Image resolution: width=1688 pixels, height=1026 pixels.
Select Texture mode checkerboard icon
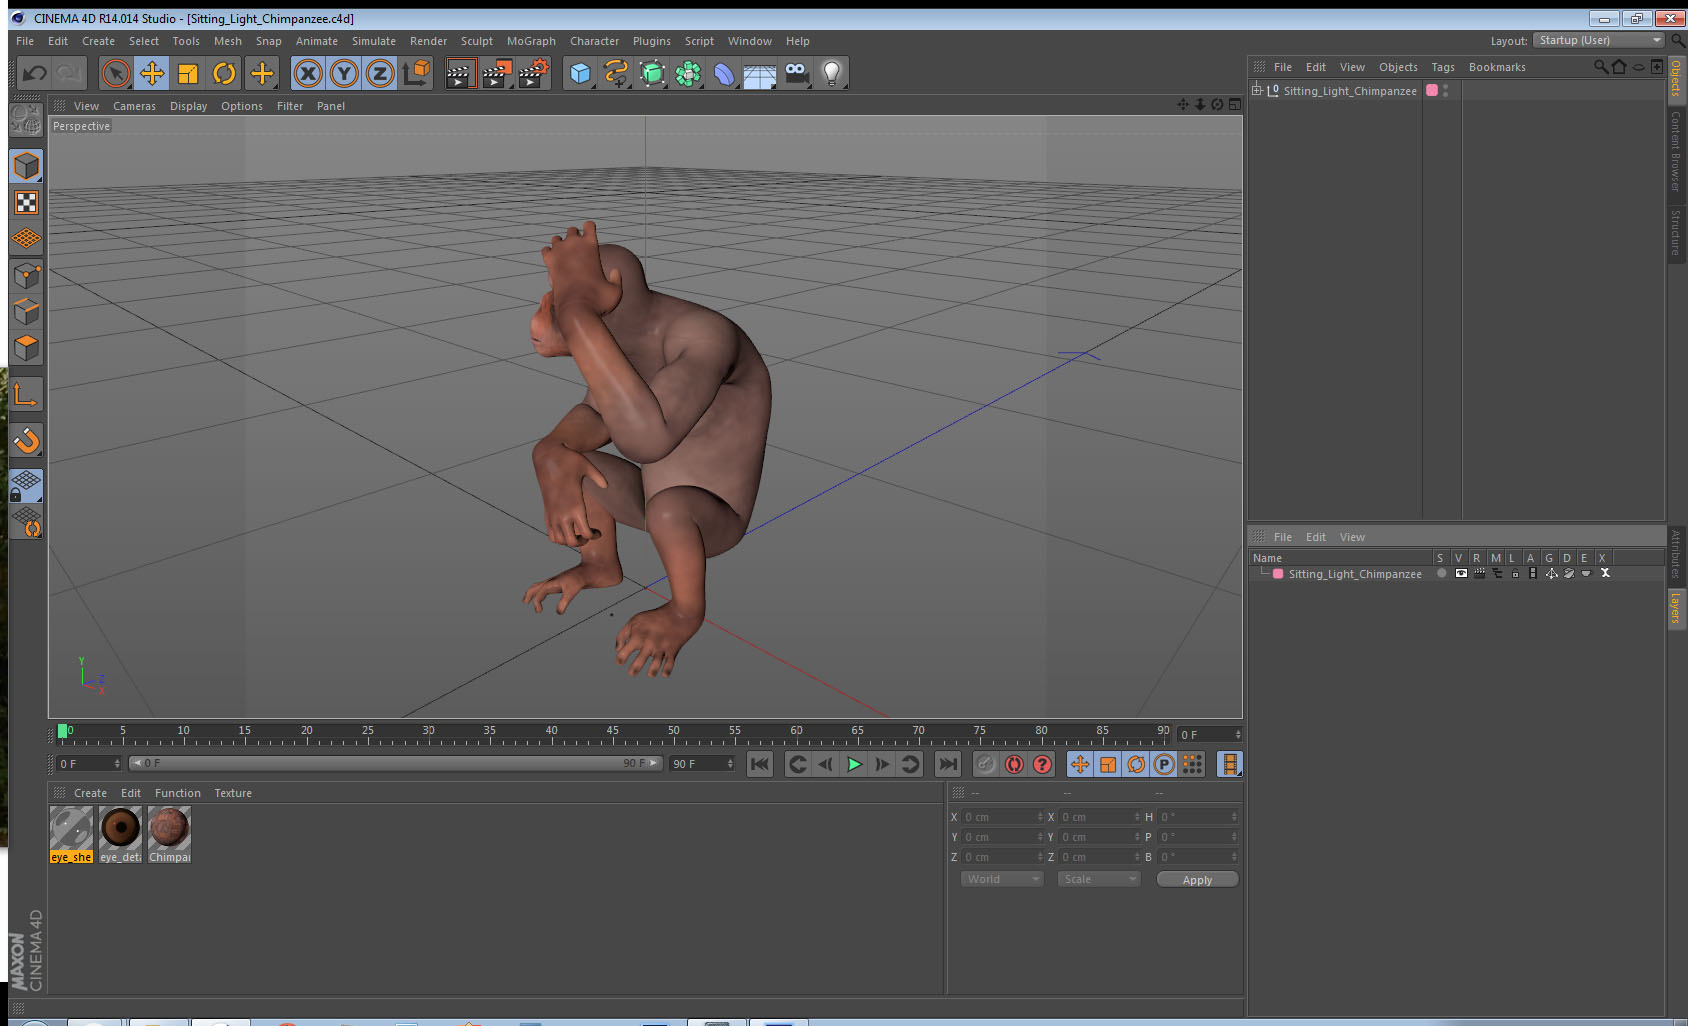26,203
